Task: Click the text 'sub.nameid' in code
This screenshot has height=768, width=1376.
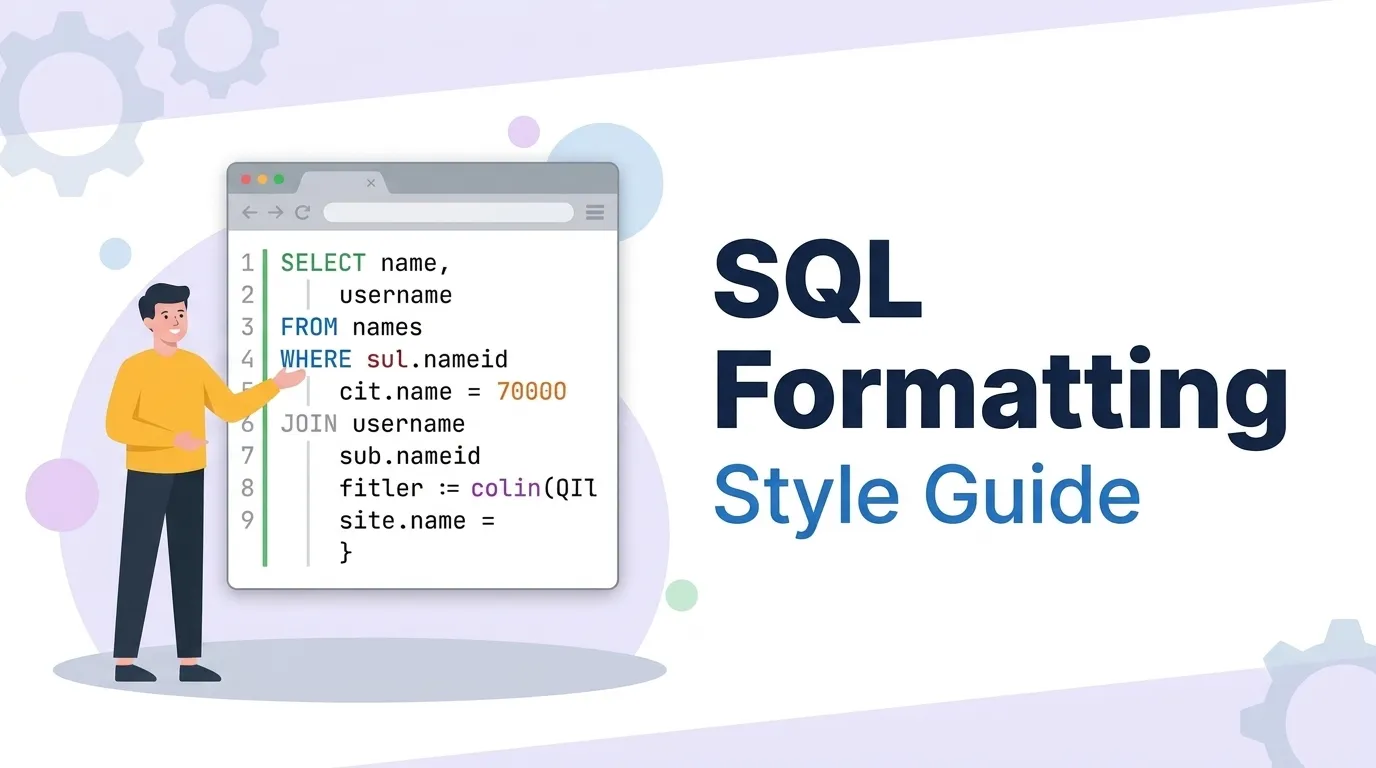Action: pyautogui.click(x=410, y=456)
